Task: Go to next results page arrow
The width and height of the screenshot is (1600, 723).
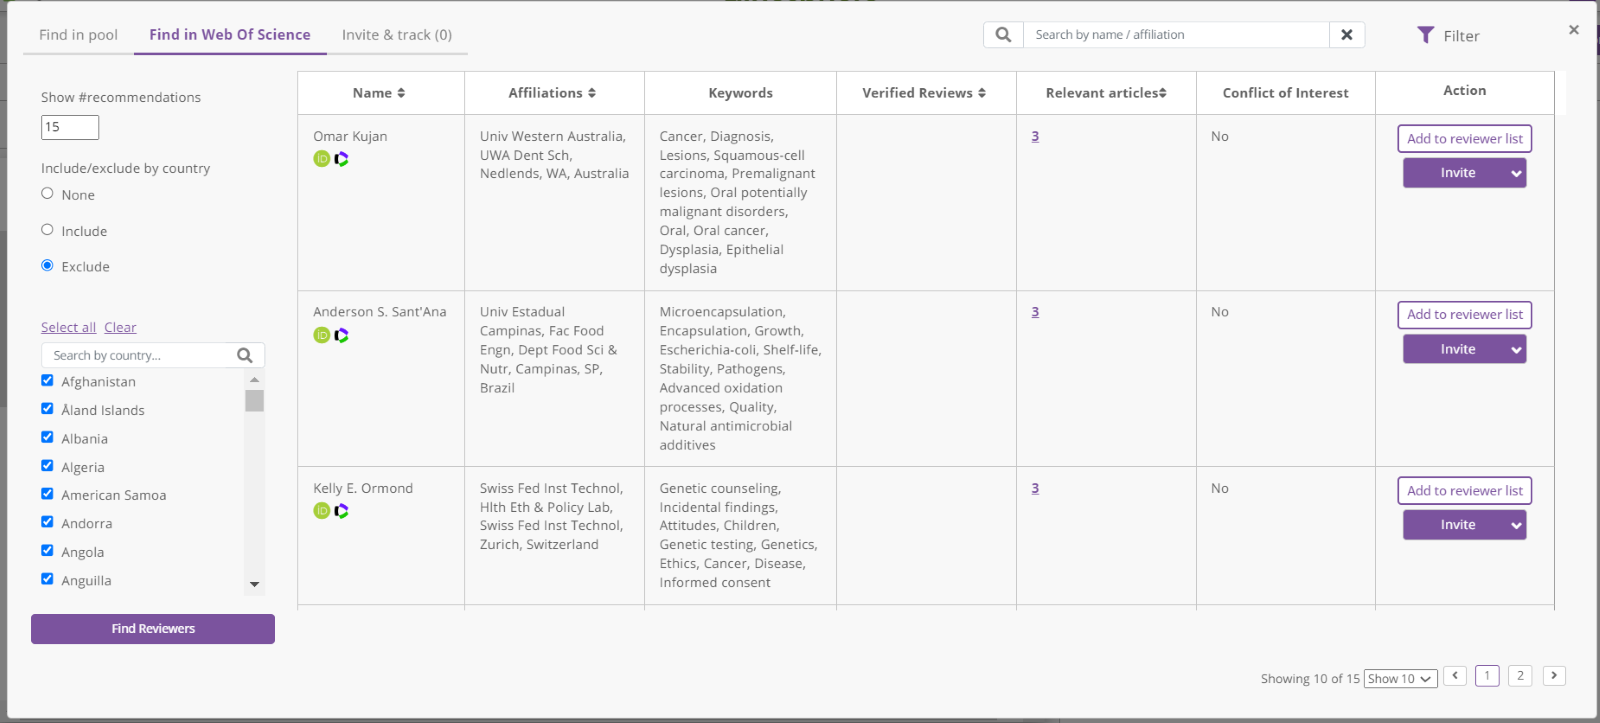Action: [x=1554, y=676]
